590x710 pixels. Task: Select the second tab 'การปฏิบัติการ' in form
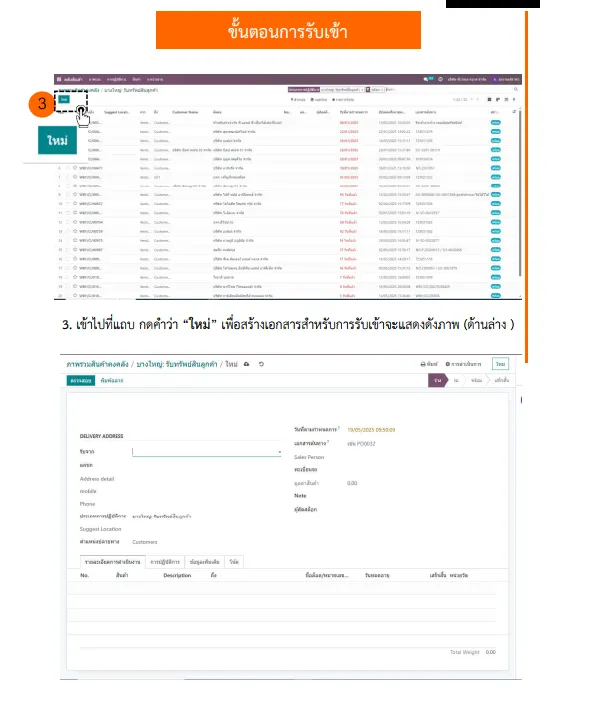(165, 562)
